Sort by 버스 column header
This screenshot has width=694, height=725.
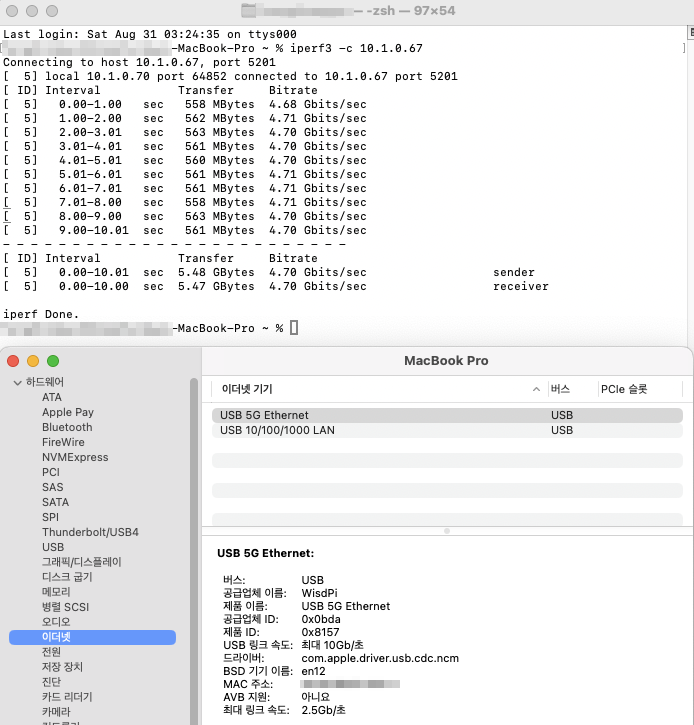(560, 389)
